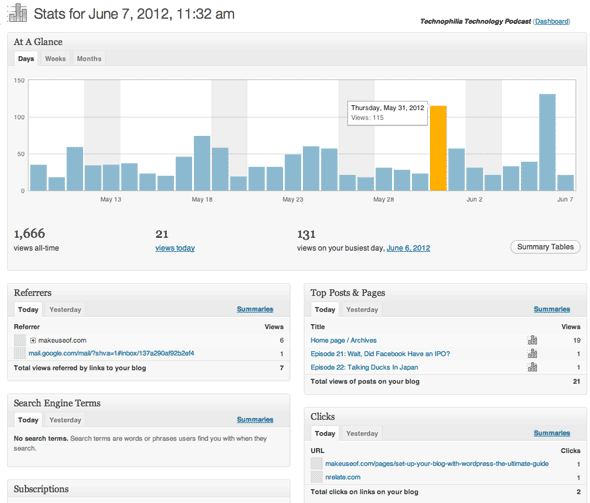This screenshot has height=503, width=590.
Task: Click the May 18 axis label
Action: (x=202, y=199)
